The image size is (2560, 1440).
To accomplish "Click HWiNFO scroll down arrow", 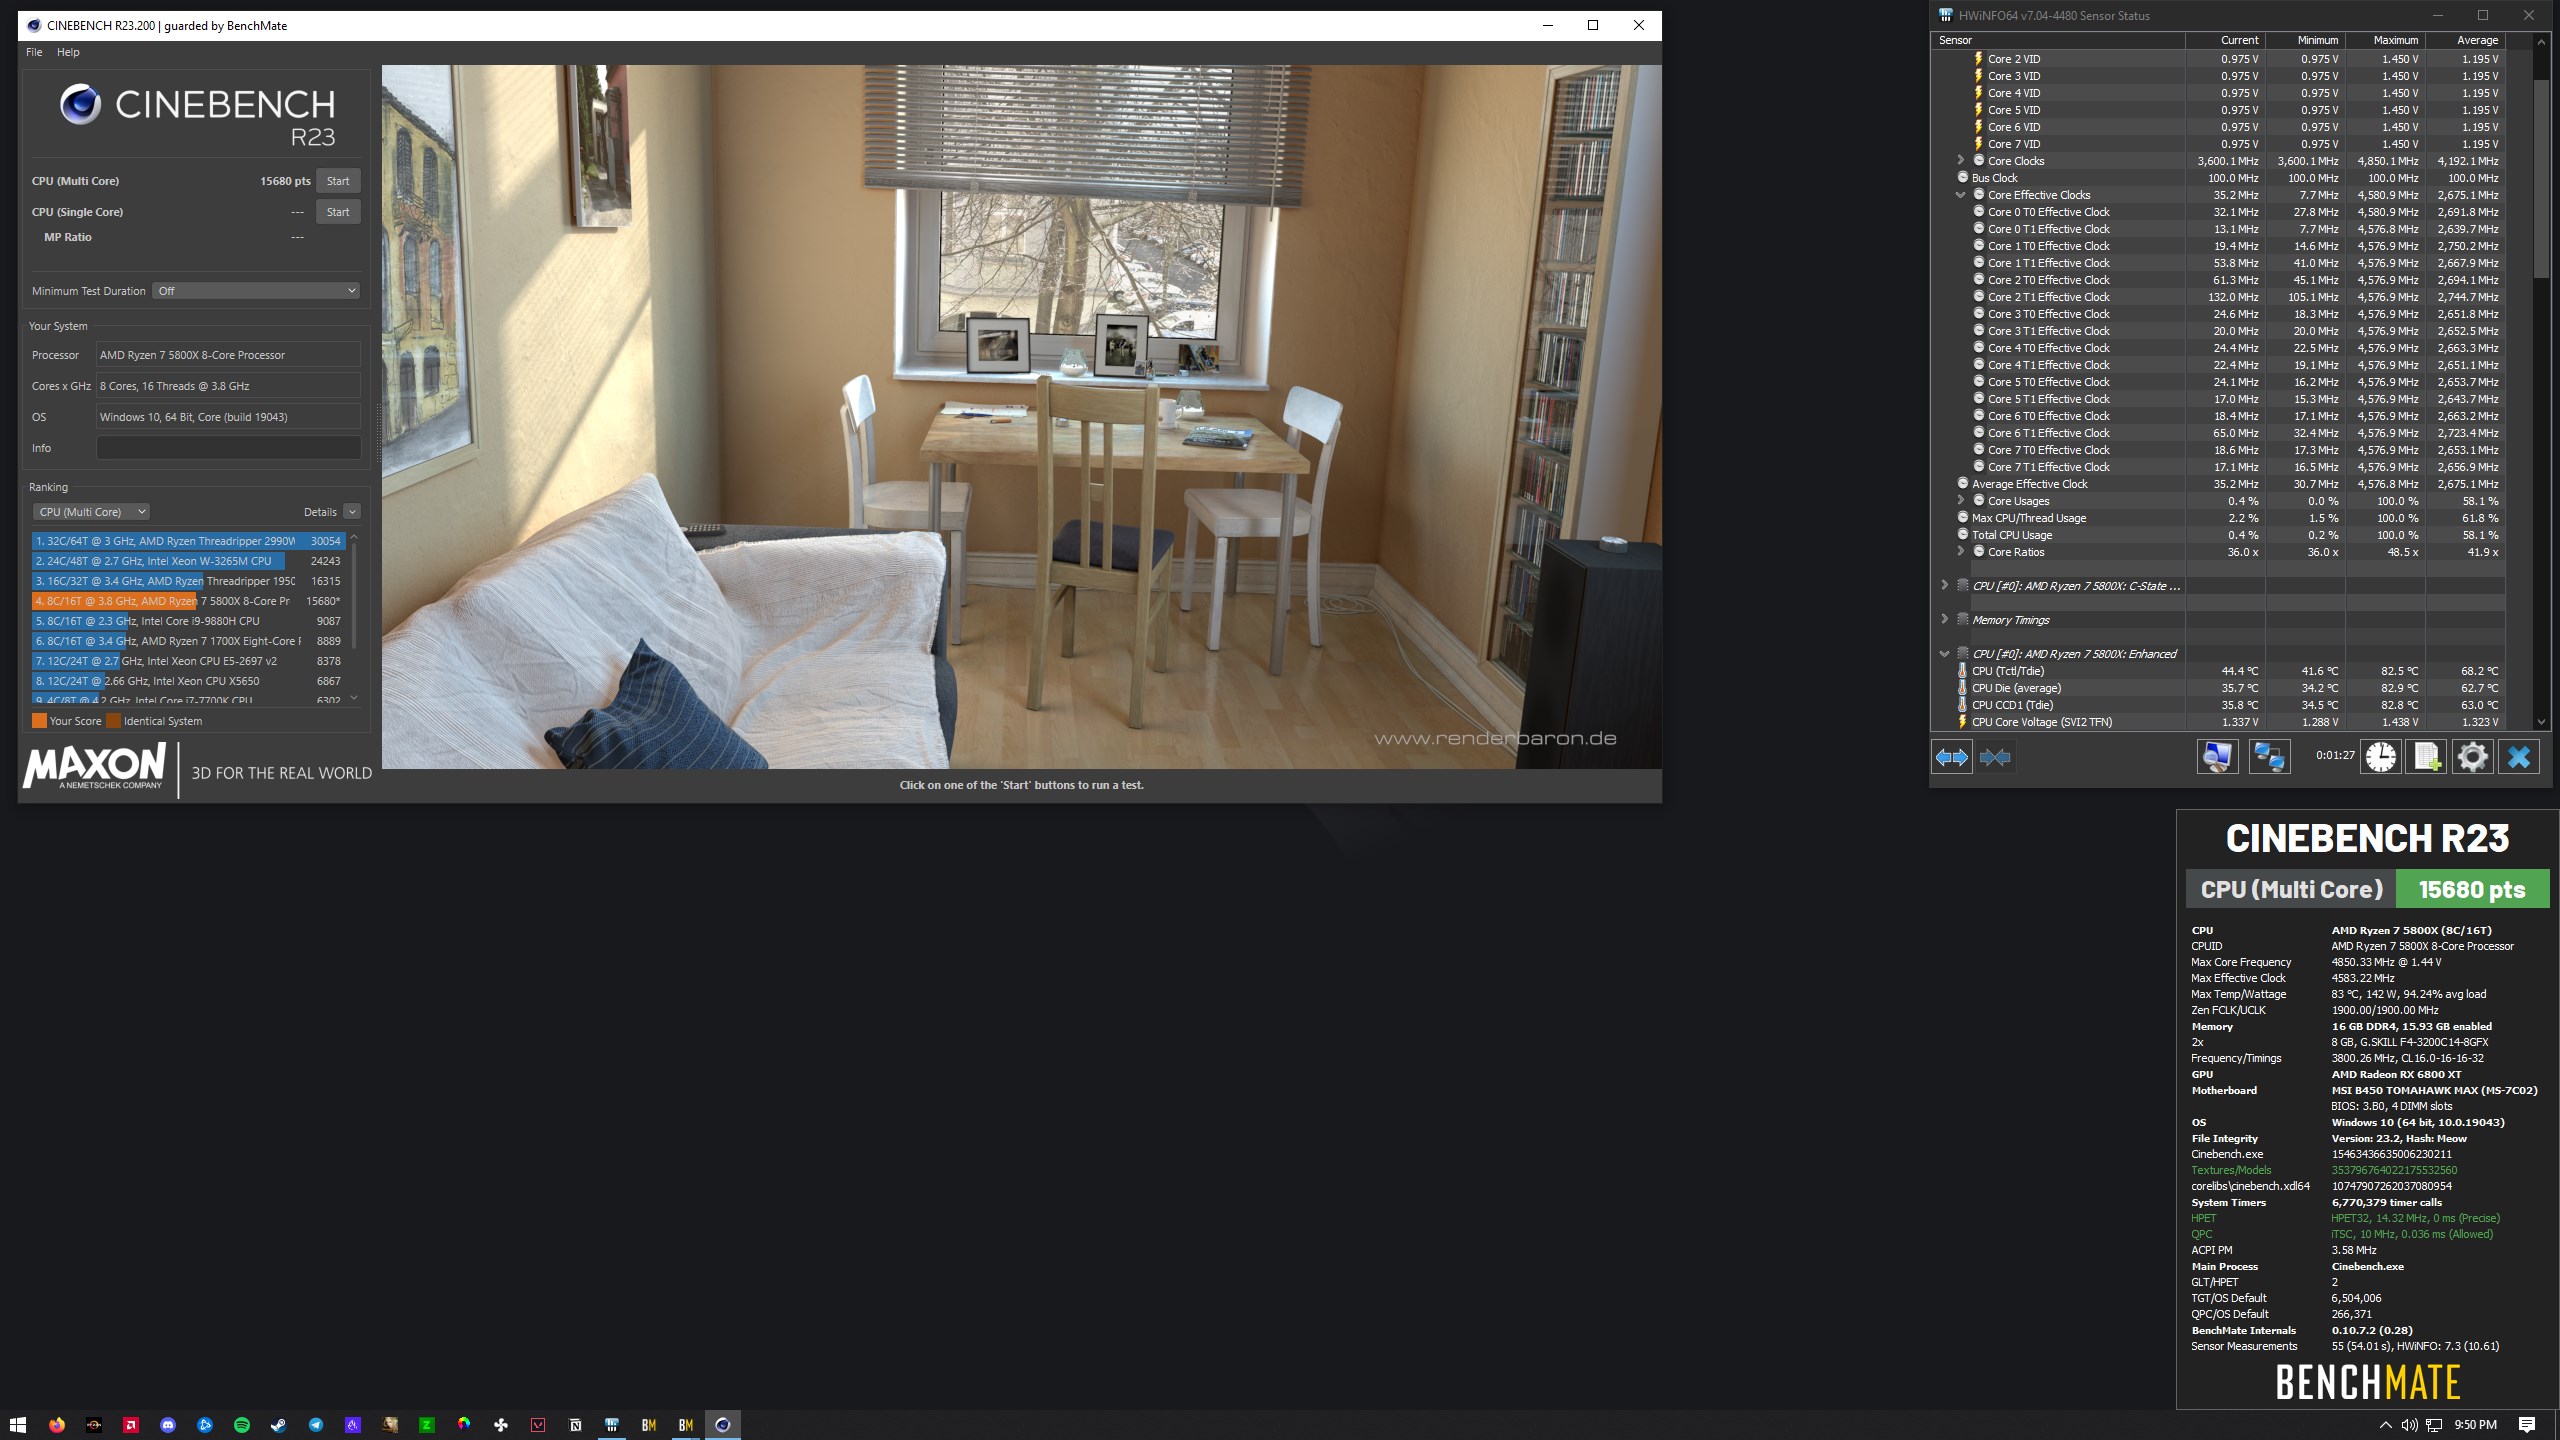I will tap(2541, 722).
